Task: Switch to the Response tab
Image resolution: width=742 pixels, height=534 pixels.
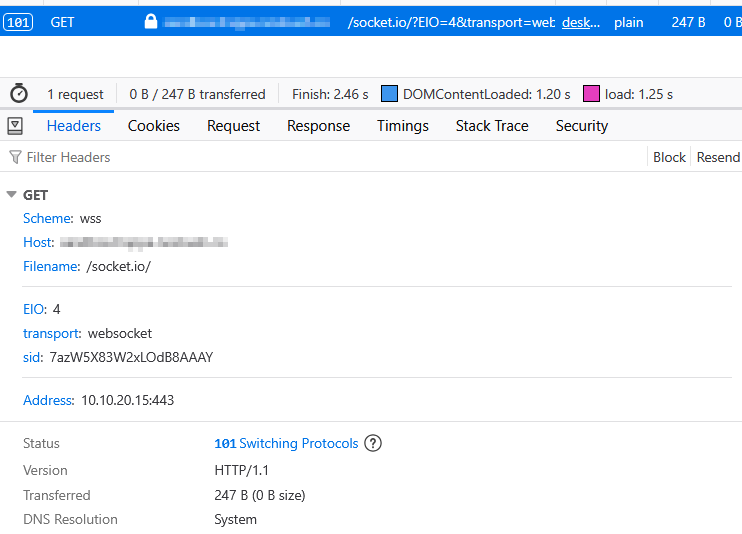Action: [x=318, y=126]
